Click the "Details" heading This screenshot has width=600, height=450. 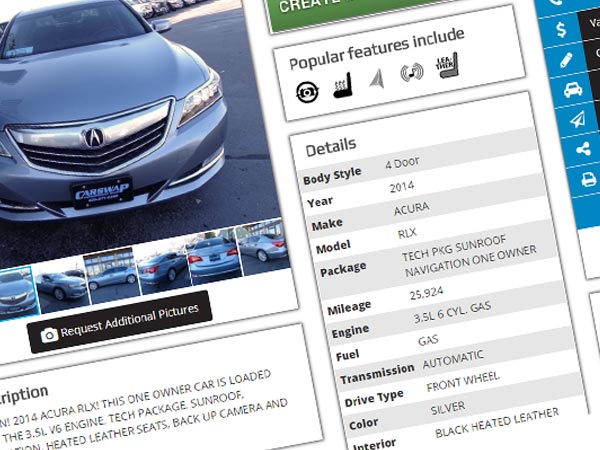(331, 147)
